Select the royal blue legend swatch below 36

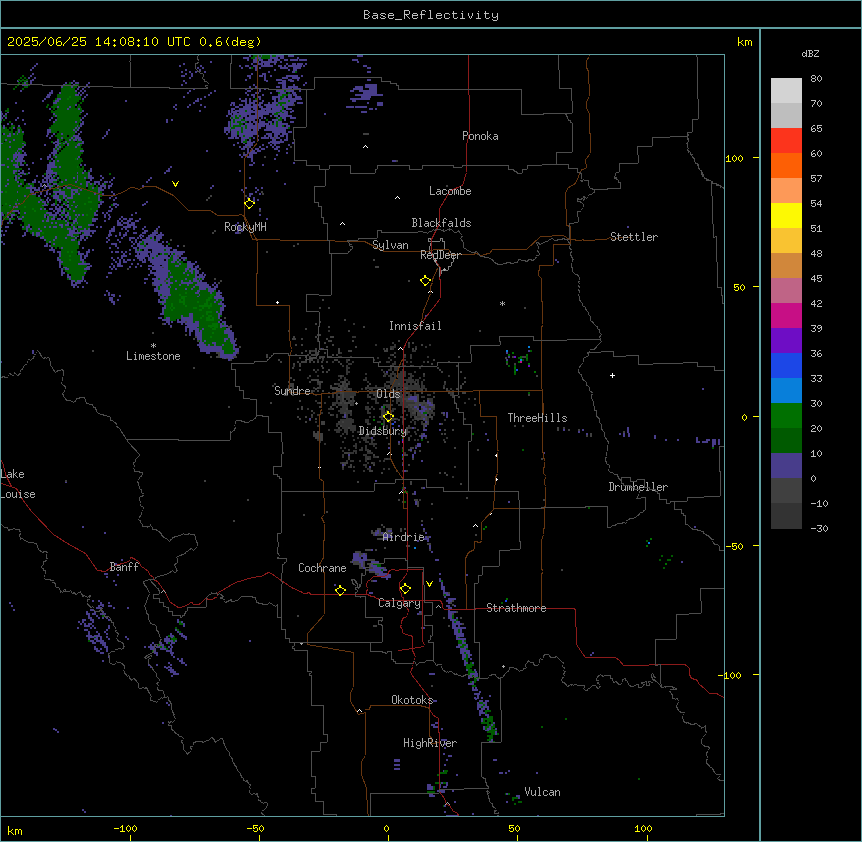coord(786,365)
